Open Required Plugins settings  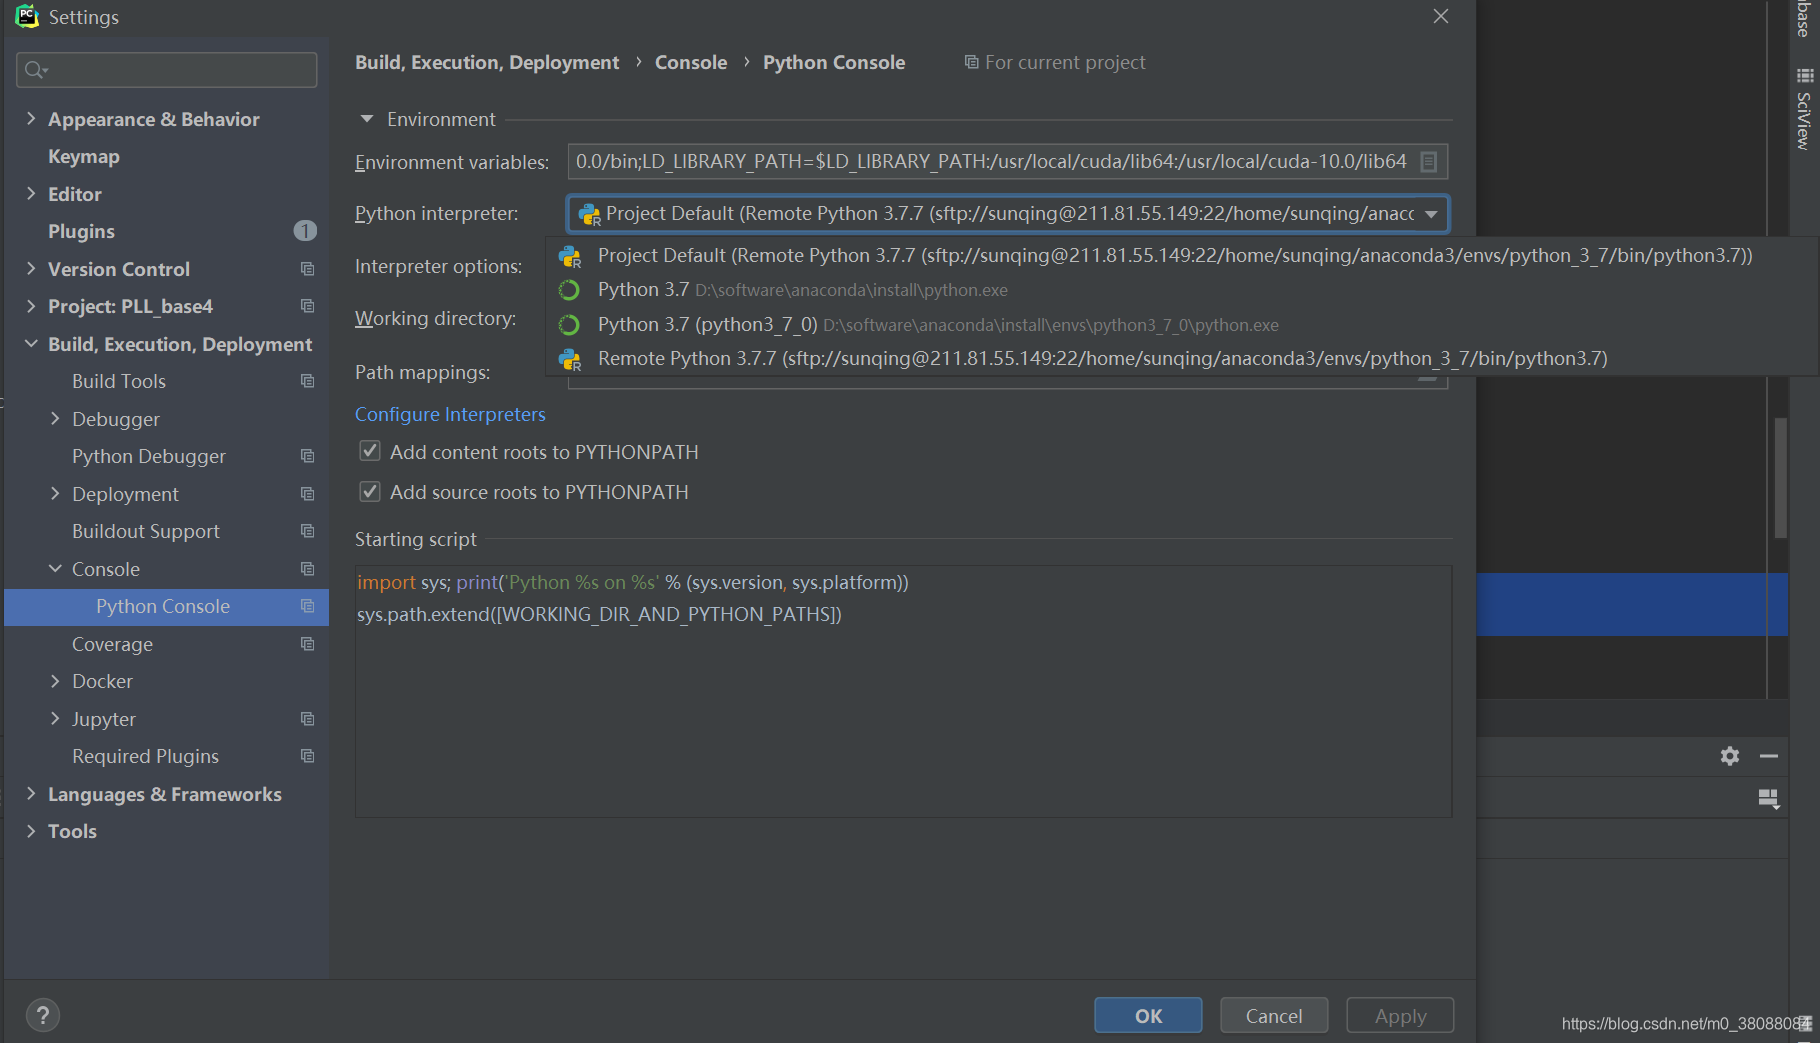(145, 756)
